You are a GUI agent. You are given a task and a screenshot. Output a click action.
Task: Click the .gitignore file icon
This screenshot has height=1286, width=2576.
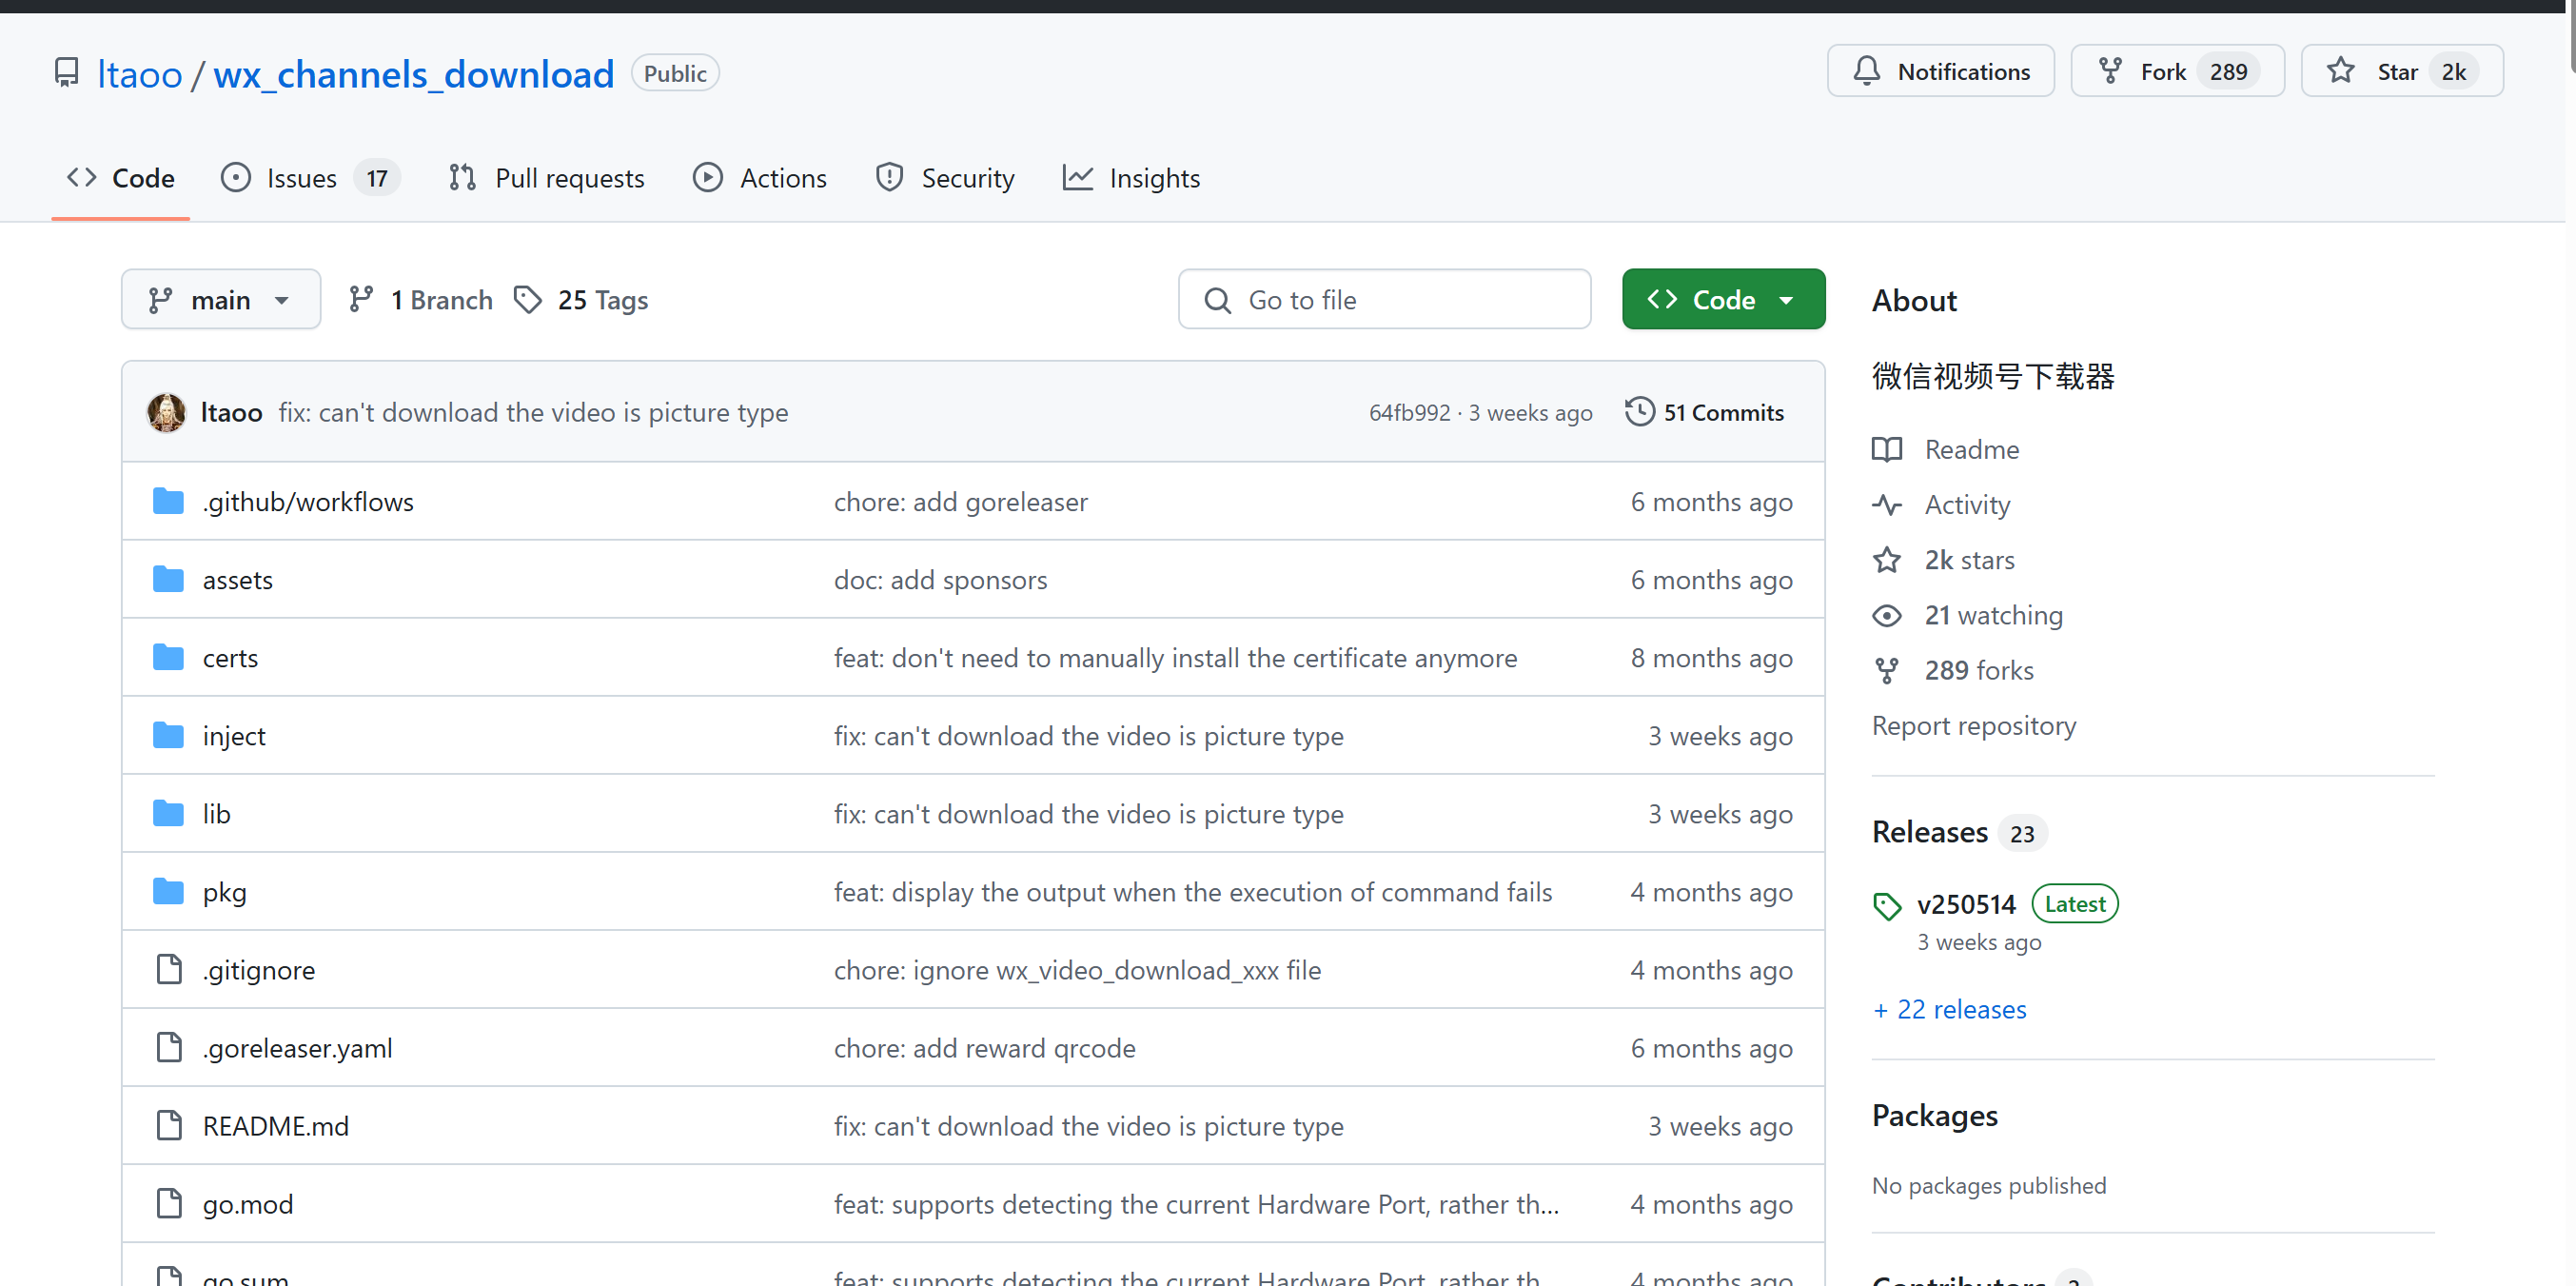click(x=169, y=969)
